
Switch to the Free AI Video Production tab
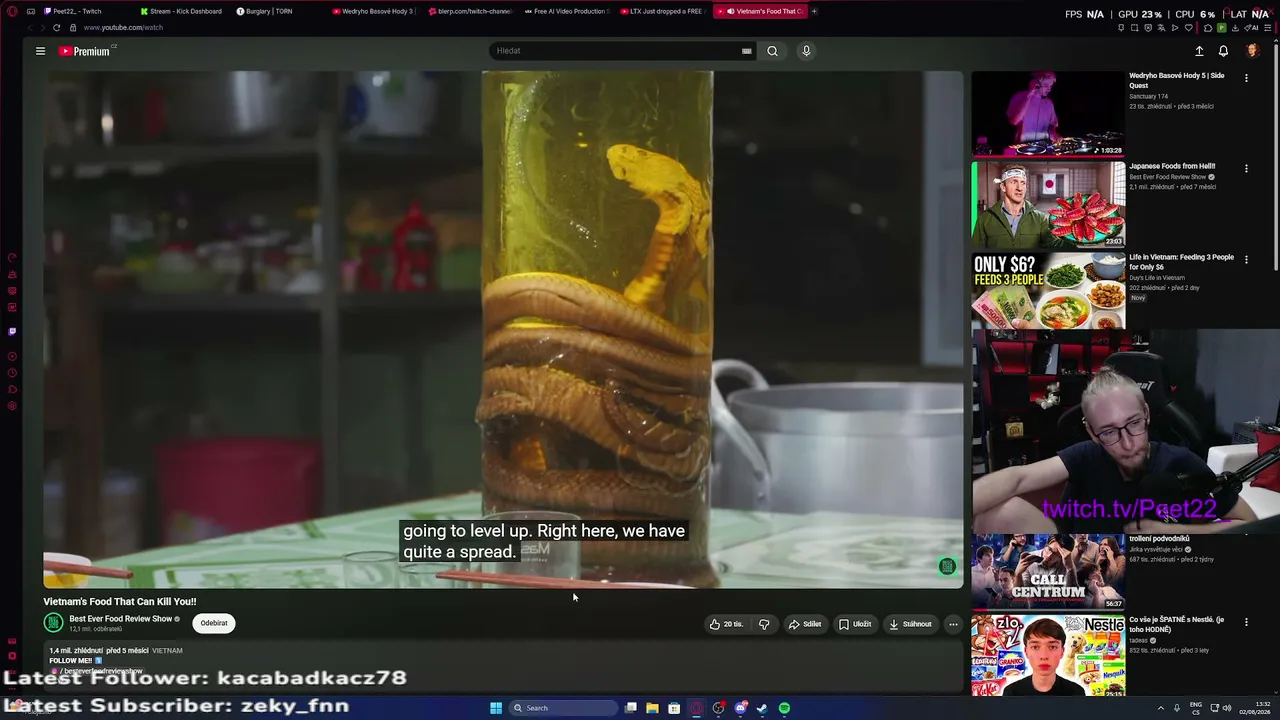point(566,11)
